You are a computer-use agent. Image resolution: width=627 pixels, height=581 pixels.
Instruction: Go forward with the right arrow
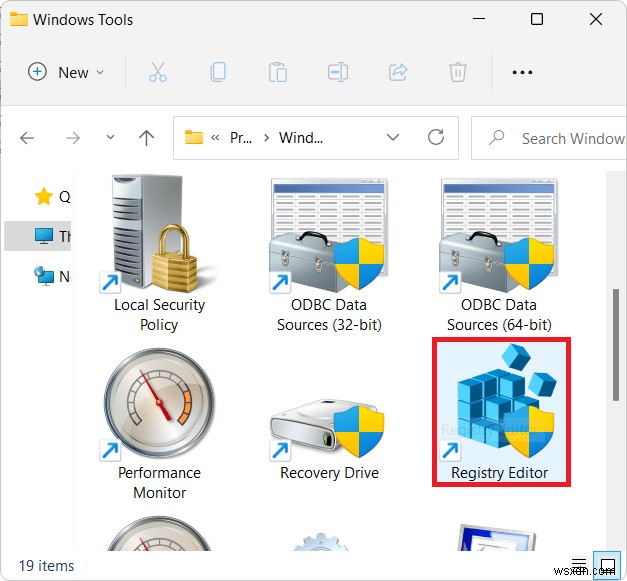click(x=73, y=138)
